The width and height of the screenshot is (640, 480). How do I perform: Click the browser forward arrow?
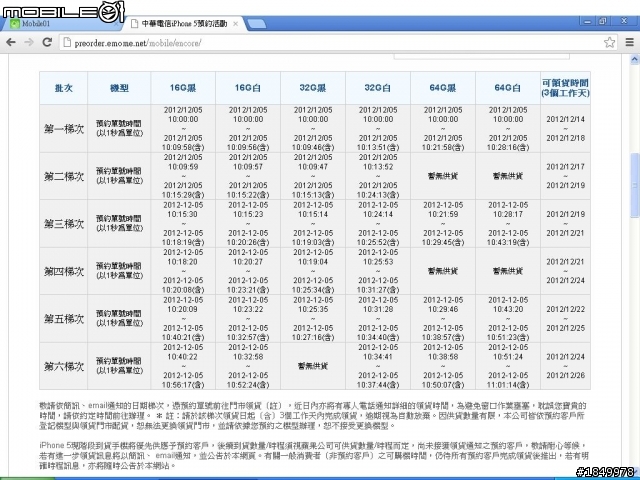[x=29, y=42]
